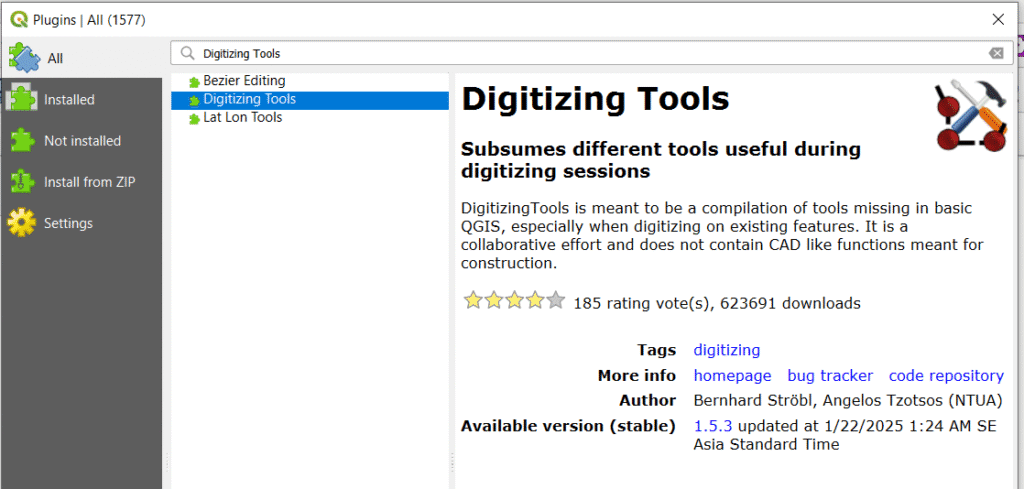1024x489 pixels.
Task: Click the QGIS logo in title bar
Action: [x=20, y=20]
